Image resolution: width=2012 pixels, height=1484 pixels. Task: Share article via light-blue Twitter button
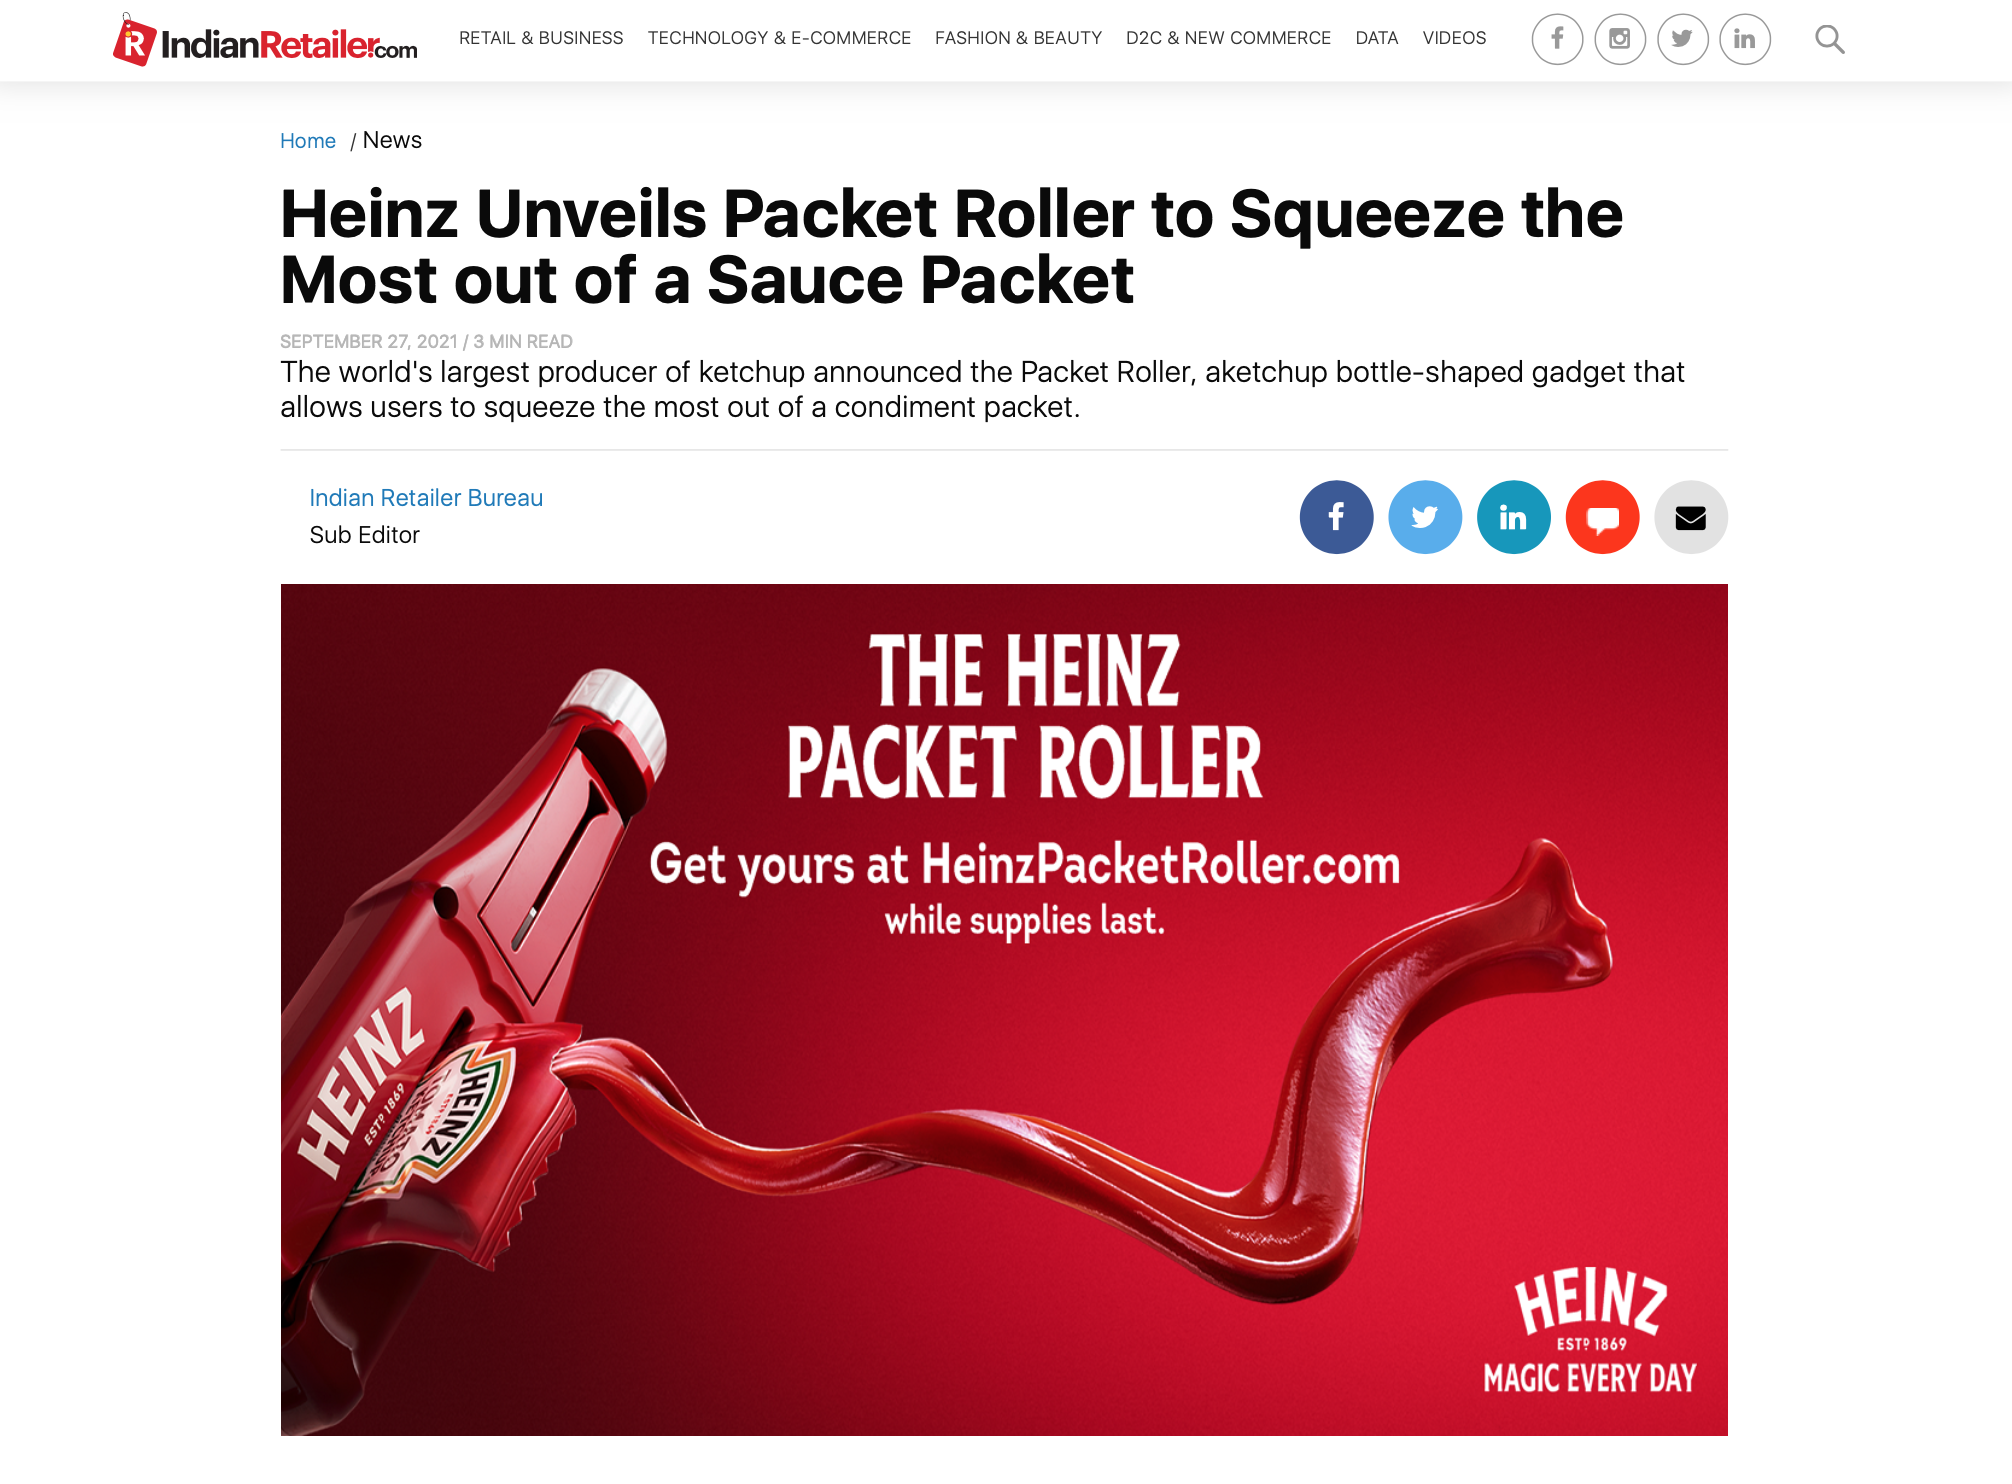pyautogui.click(x=1425, y=517)
